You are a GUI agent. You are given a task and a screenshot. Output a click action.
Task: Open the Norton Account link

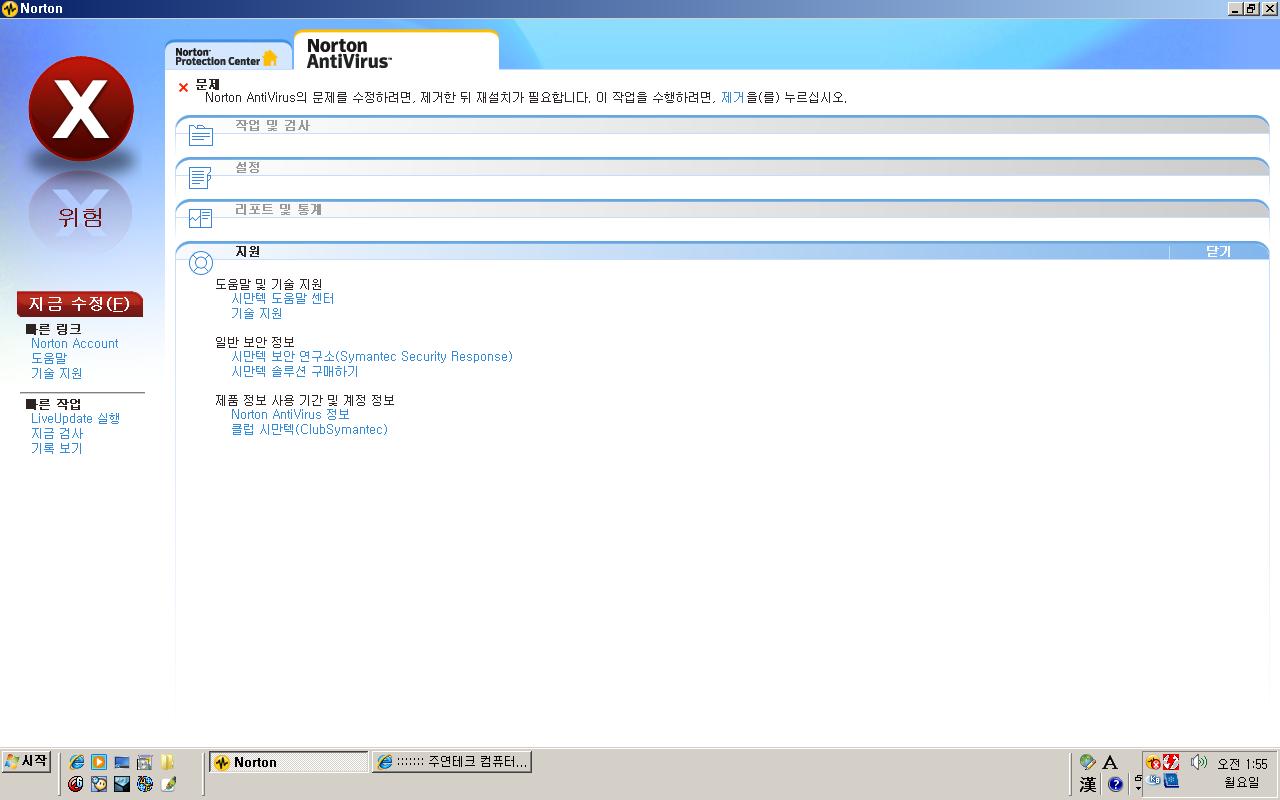click(75, 343)
